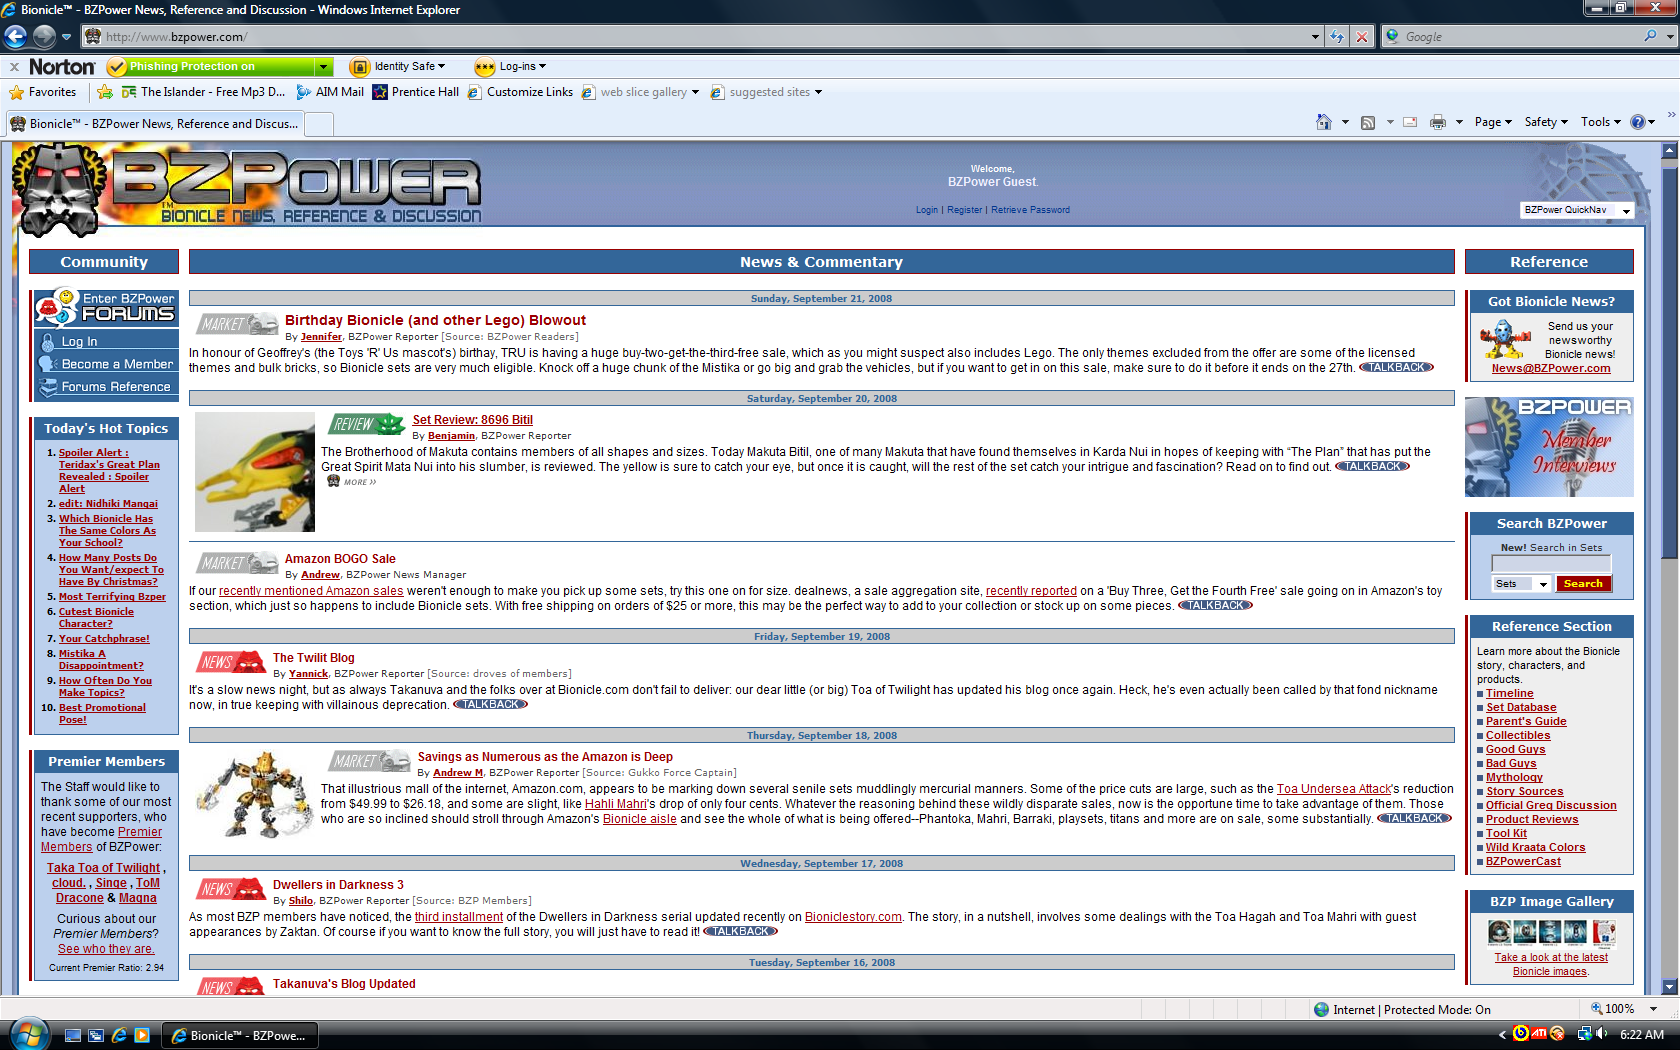
Task: Open the BZPower QuickNav dropdown
Action: 1577,210
